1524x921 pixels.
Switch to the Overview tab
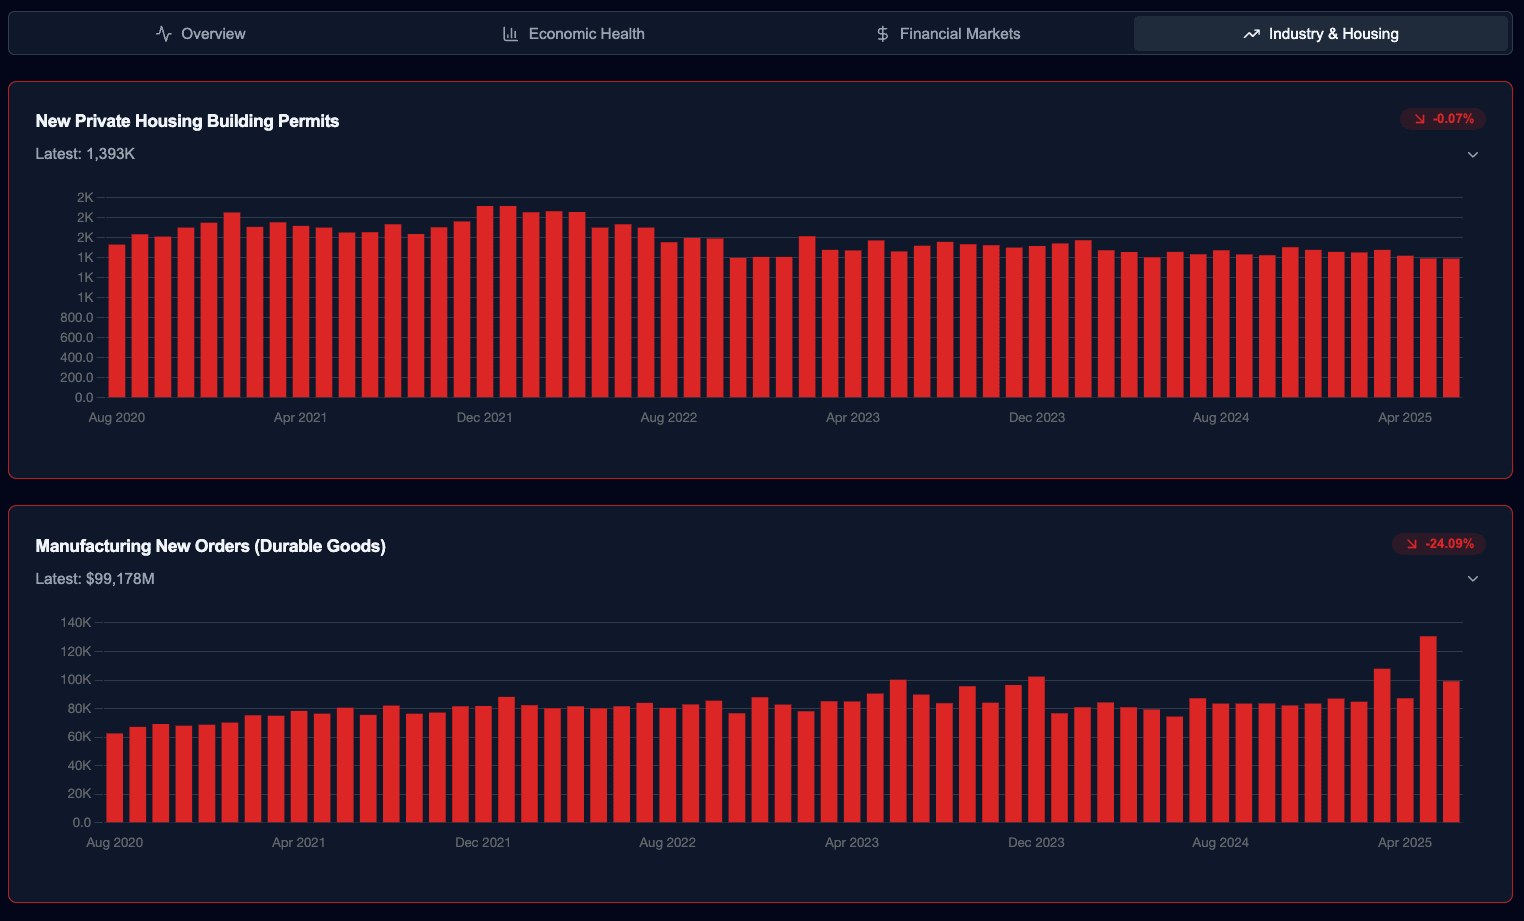[200, 34]
